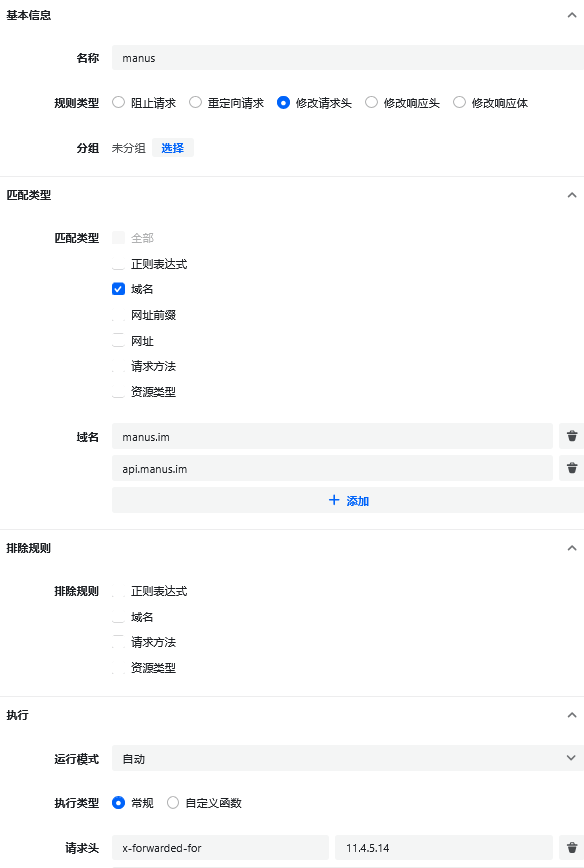Click the 名称 input field containing manus

(348, 58)
